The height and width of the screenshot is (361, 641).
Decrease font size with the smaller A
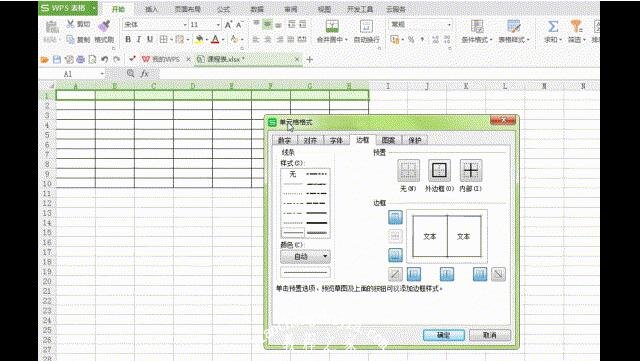pyautogui.click(x=240, y=25)
